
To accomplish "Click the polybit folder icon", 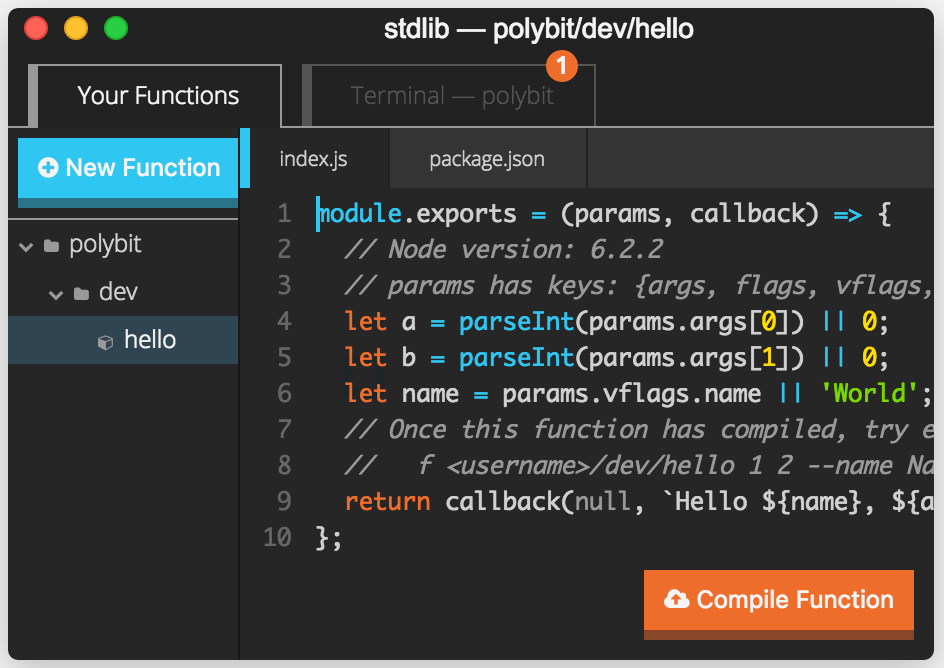I will click(51, 246).
